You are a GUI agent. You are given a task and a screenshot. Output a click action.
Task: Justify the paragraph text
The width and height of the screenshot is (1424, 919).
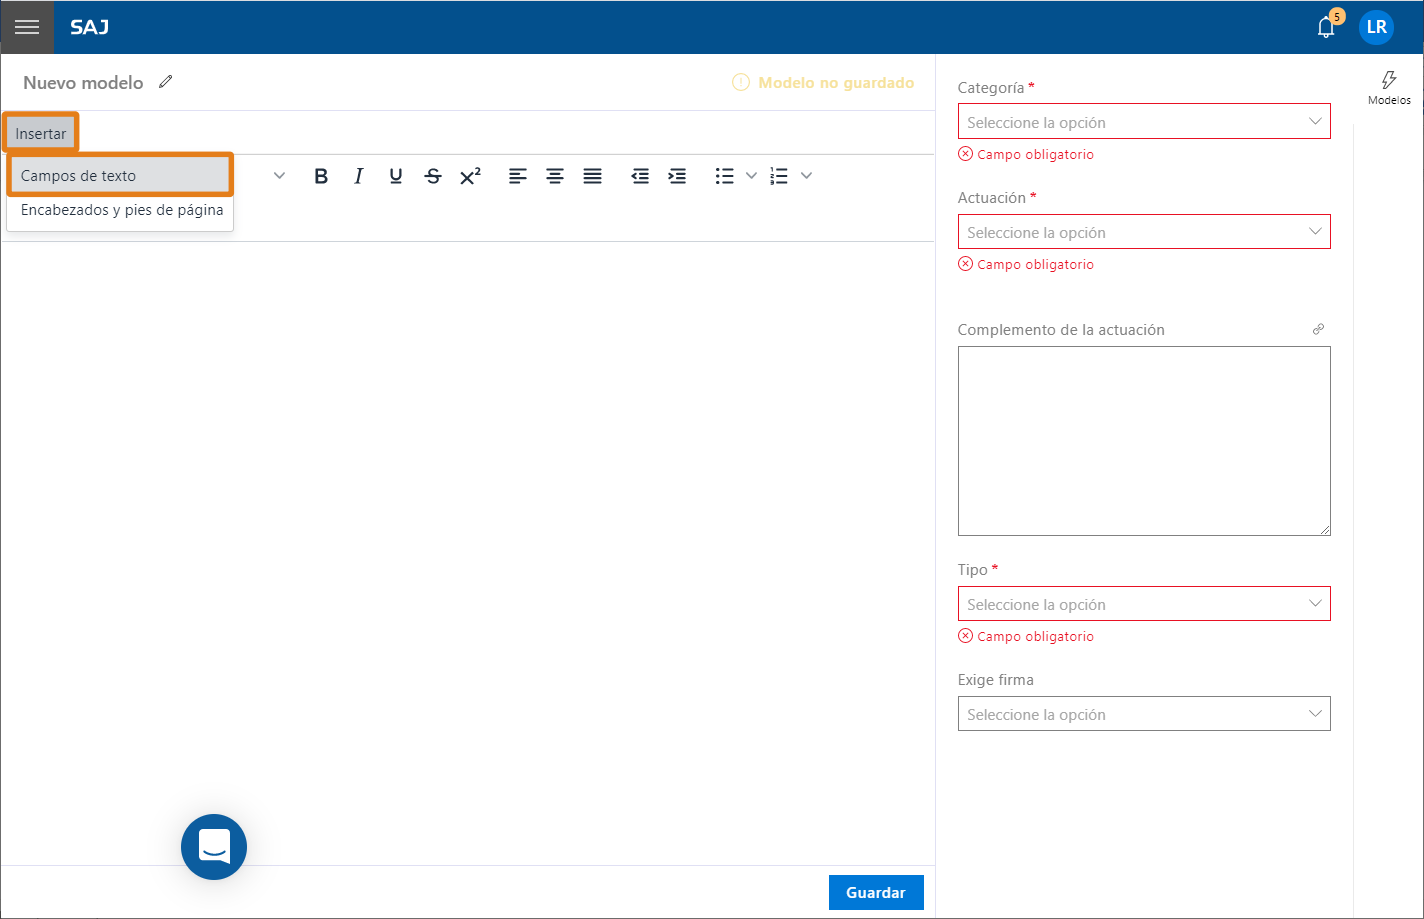(593, 176)
